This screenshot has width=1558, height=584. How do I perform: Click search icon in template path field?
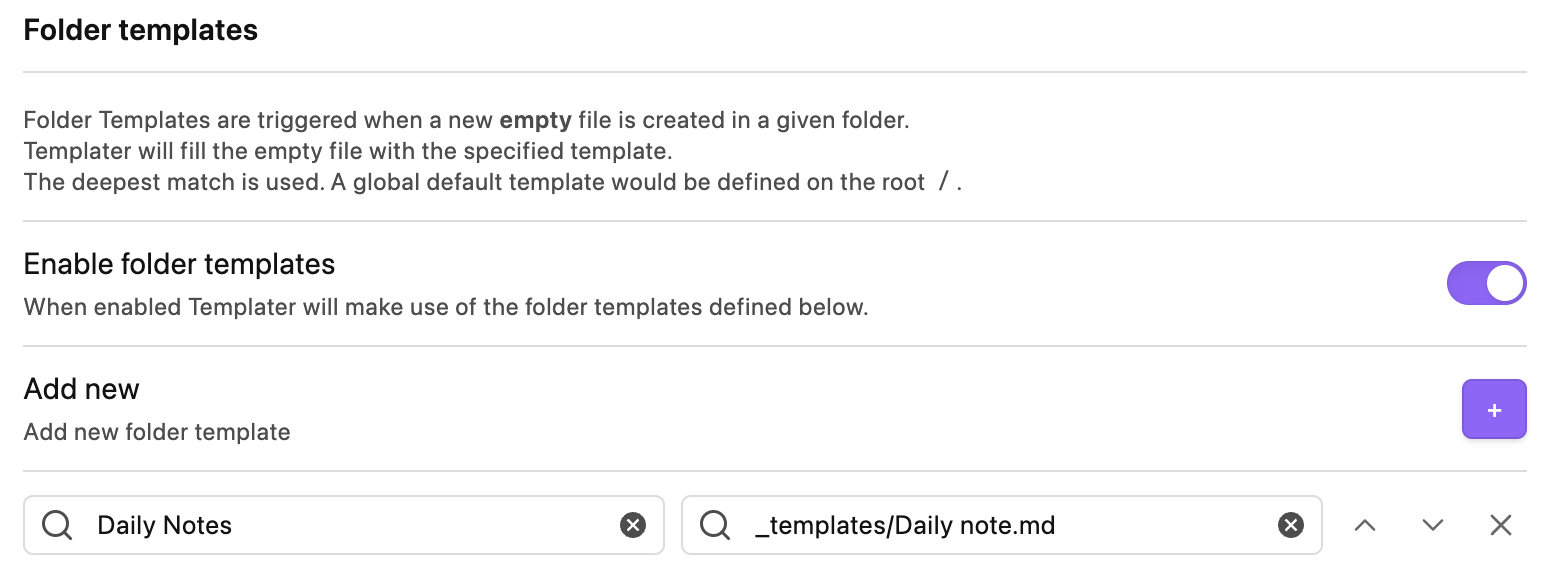(x=715, y=525)
